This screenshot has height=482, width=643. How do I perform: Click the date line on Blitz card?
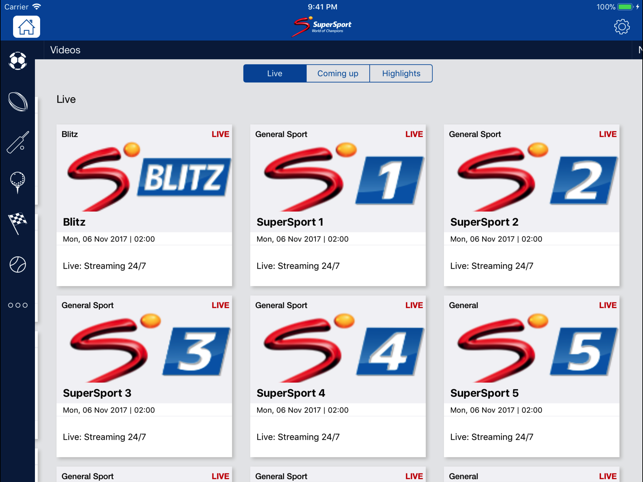click(x=109, y=239)
